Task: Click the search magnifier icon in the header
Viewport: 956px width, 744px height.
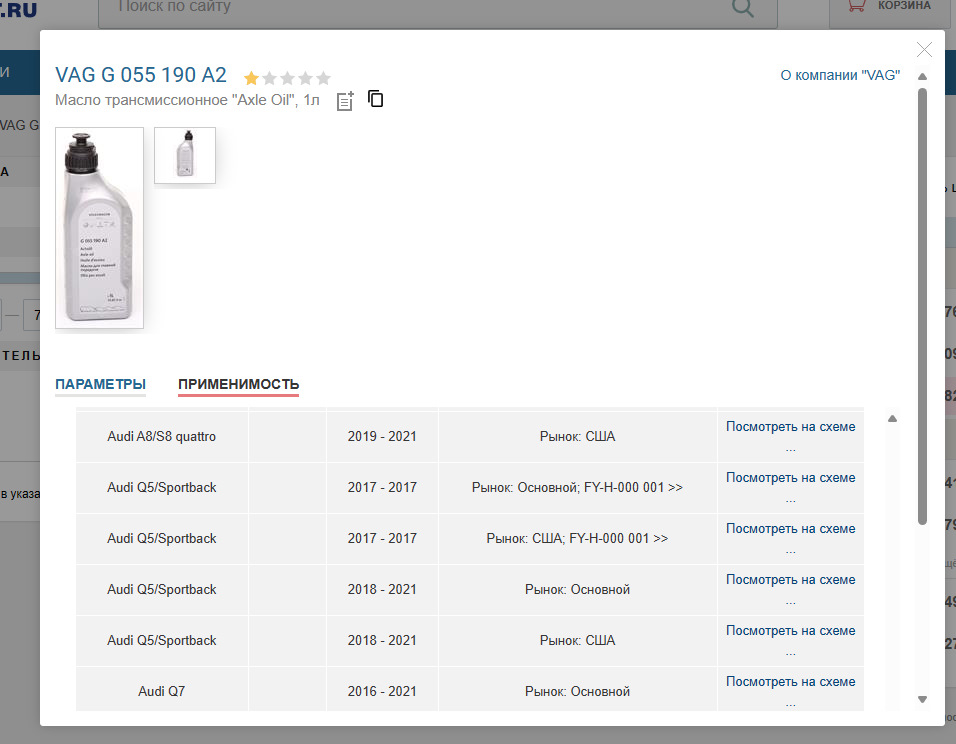Action: click(x=742, y=7)
